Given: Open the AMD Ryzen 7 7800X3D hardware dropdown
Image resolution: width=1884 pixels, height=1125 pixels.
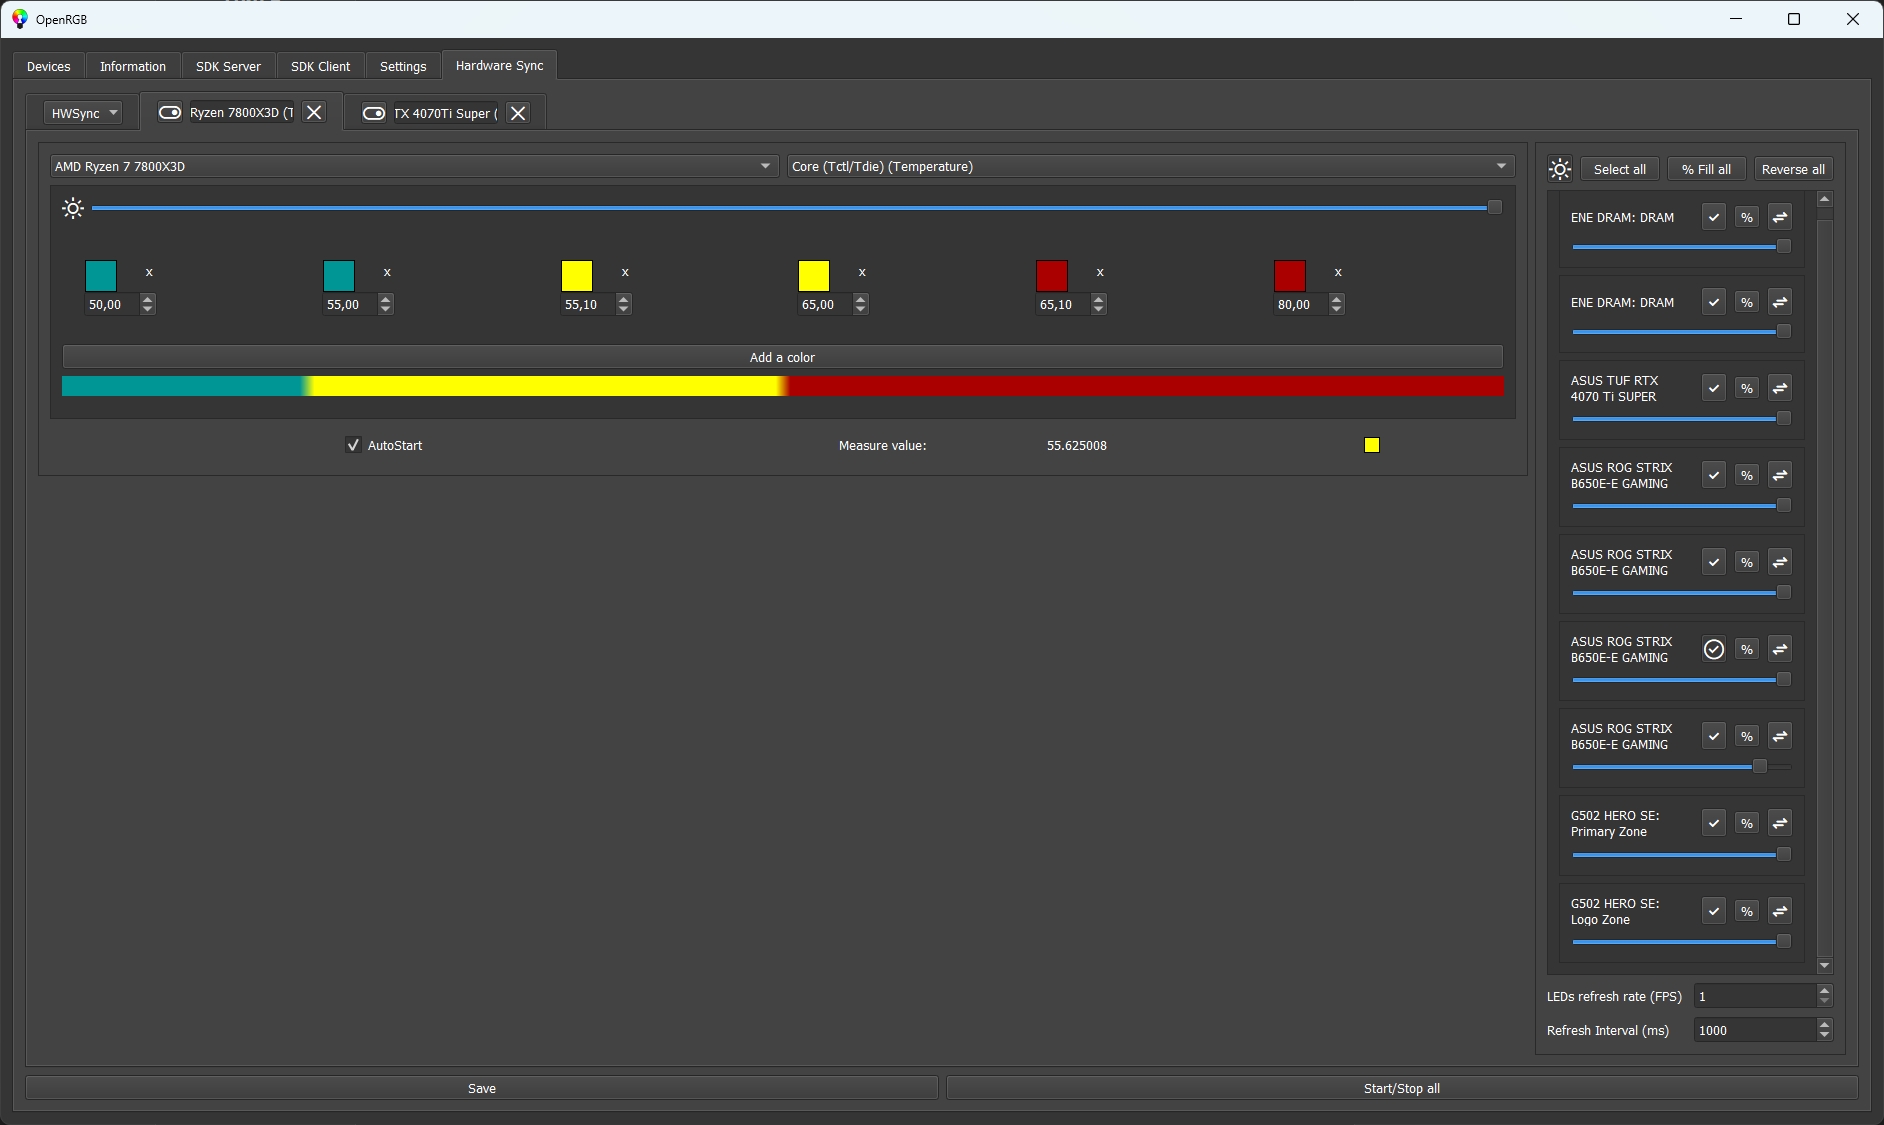Looking at the screenshot, I should [414, 166].
